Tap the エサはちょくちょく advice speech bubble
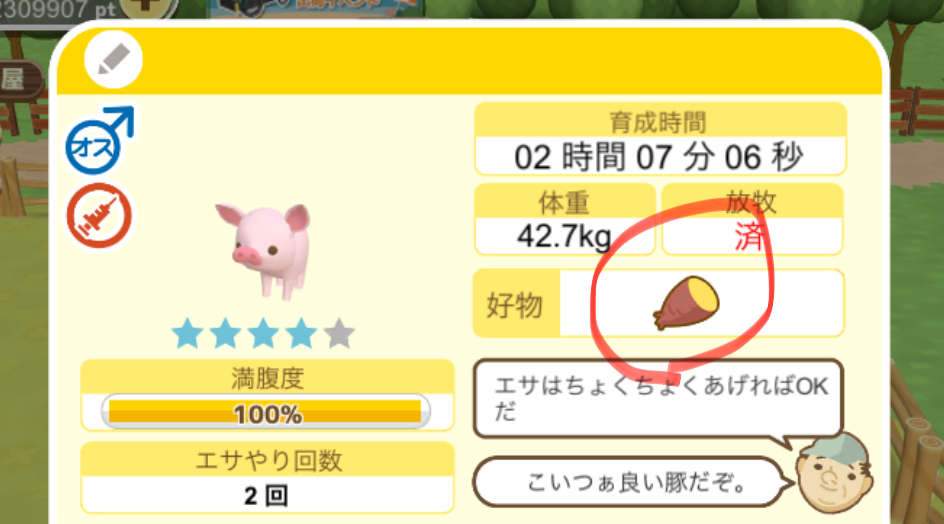This screenshot has width=944, height=524. [x=657, y=398]
